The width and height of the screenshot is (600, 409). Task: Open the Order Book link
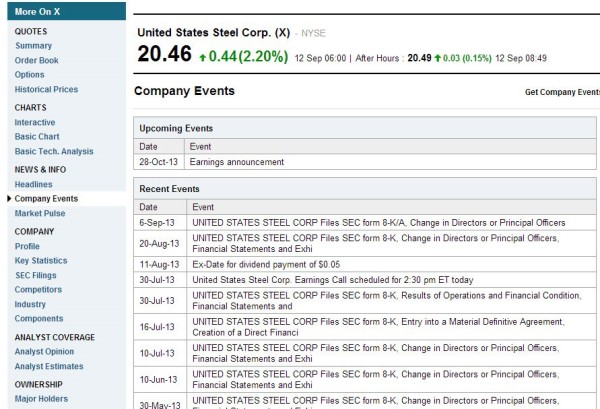(x=36, y=60)
